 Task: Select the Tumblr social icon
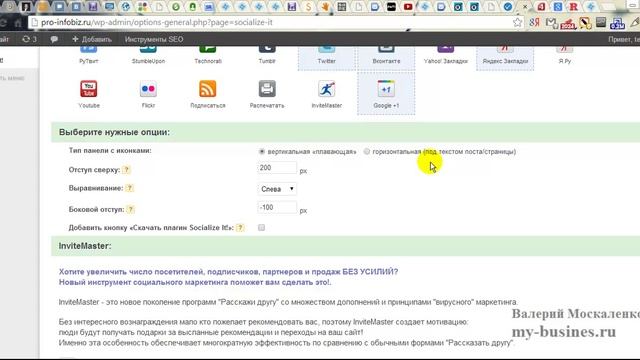[267, 55]
